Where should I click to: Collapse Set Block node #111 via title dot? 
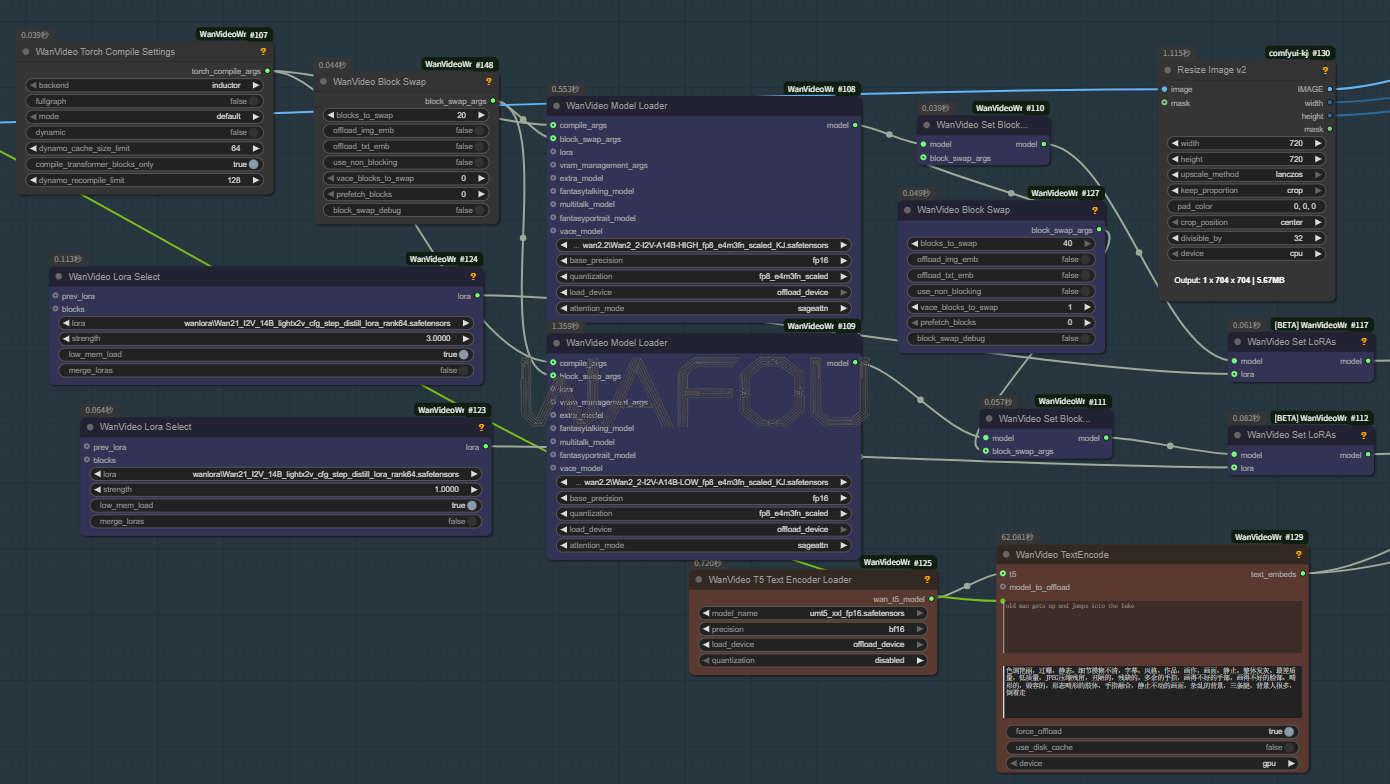989,418
